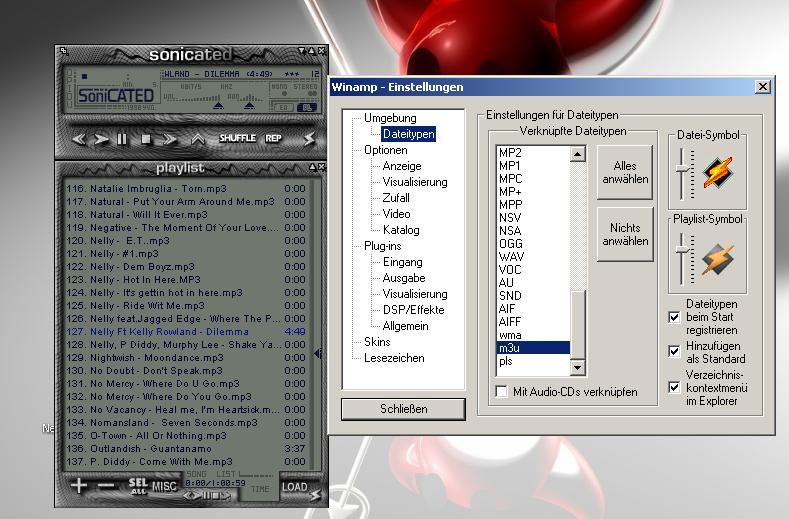Adjust the Playlist-Symbol slider
789x519 pixels.
tap(683, 250)
